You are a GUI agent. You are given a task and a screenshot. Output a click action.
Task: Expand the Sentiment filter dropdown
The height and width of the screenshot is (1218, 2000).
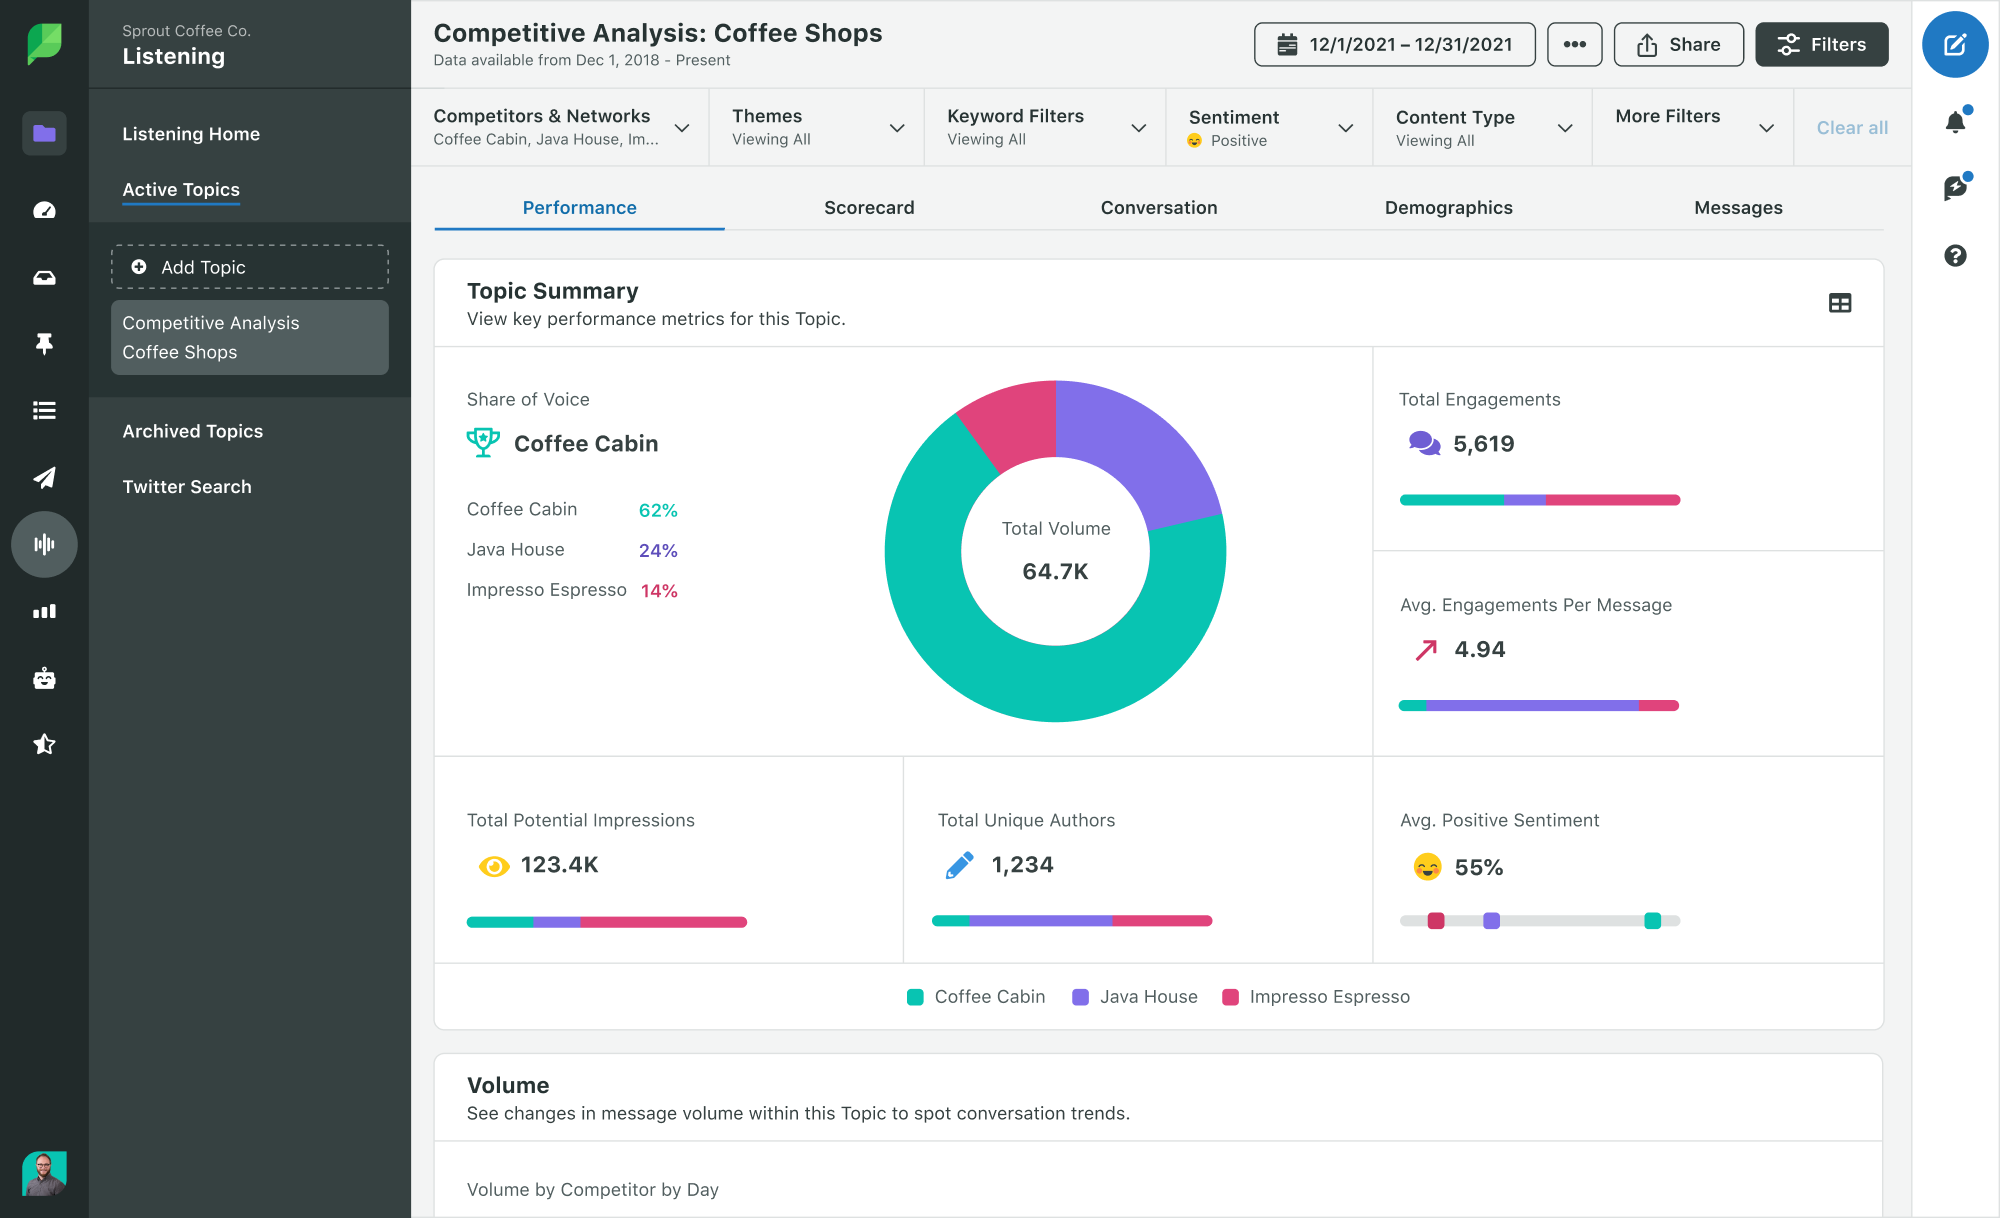[x=1341, y=127]
